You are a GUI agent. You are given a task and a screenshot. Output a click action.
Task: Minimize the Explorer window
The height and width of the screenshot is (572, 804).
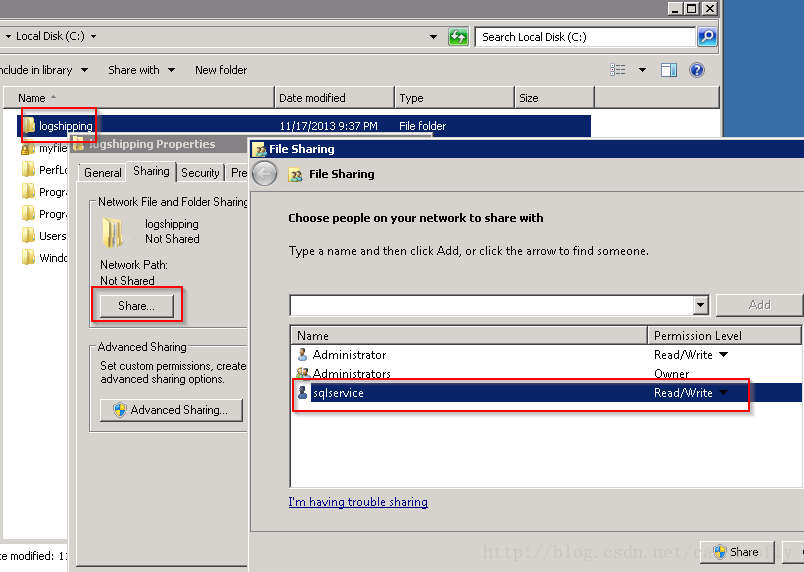tap(675, 9)
